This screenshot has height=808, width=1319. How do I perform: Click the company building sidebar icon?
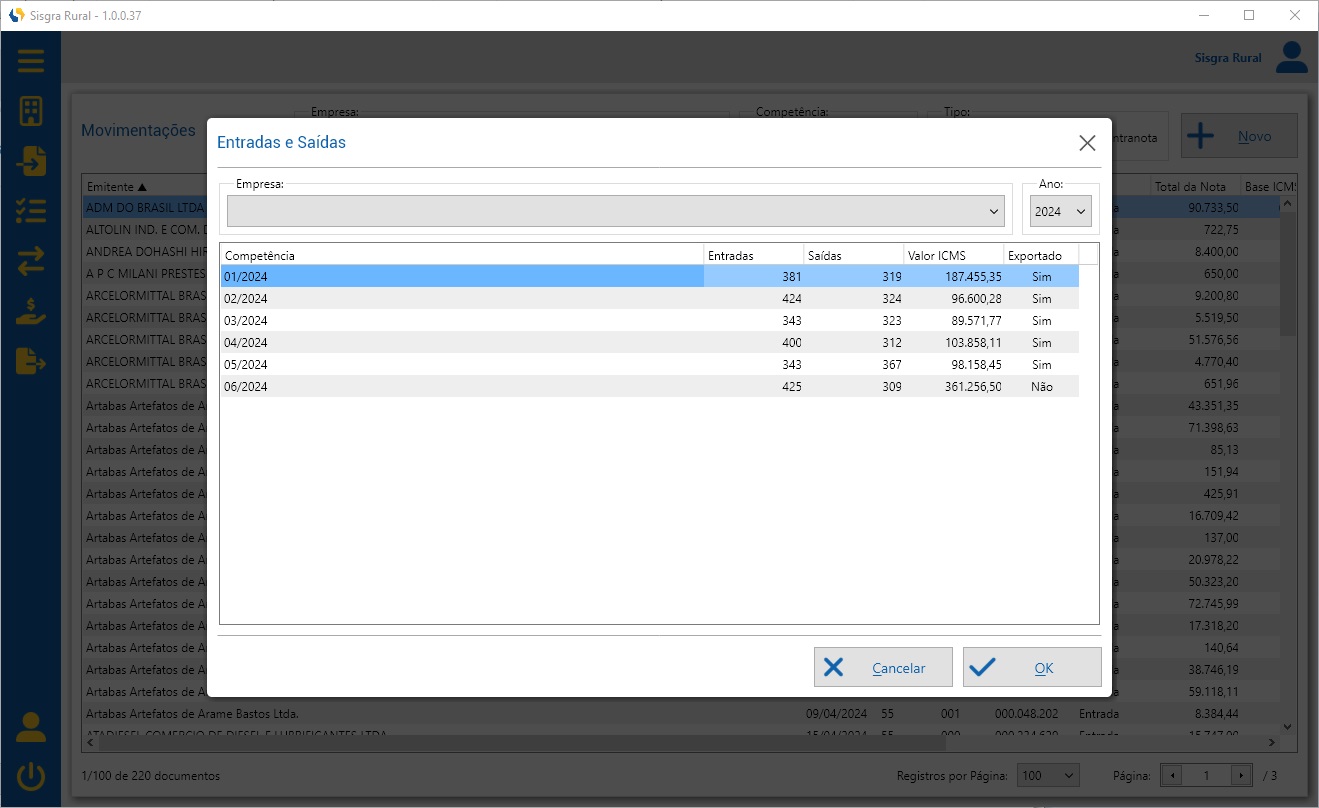pyautogui.click(x=31, y=111)
